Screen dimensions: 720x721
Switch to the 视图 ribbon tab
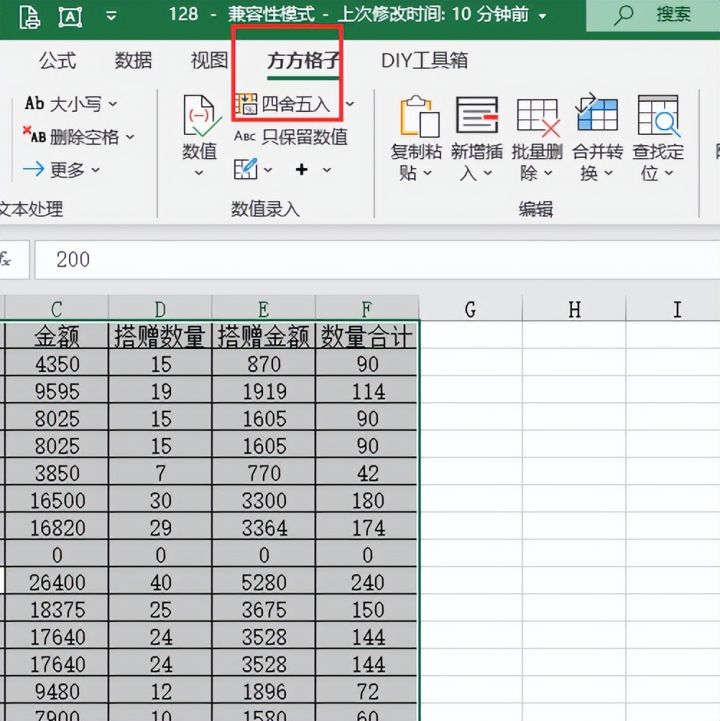click(209, 60)
